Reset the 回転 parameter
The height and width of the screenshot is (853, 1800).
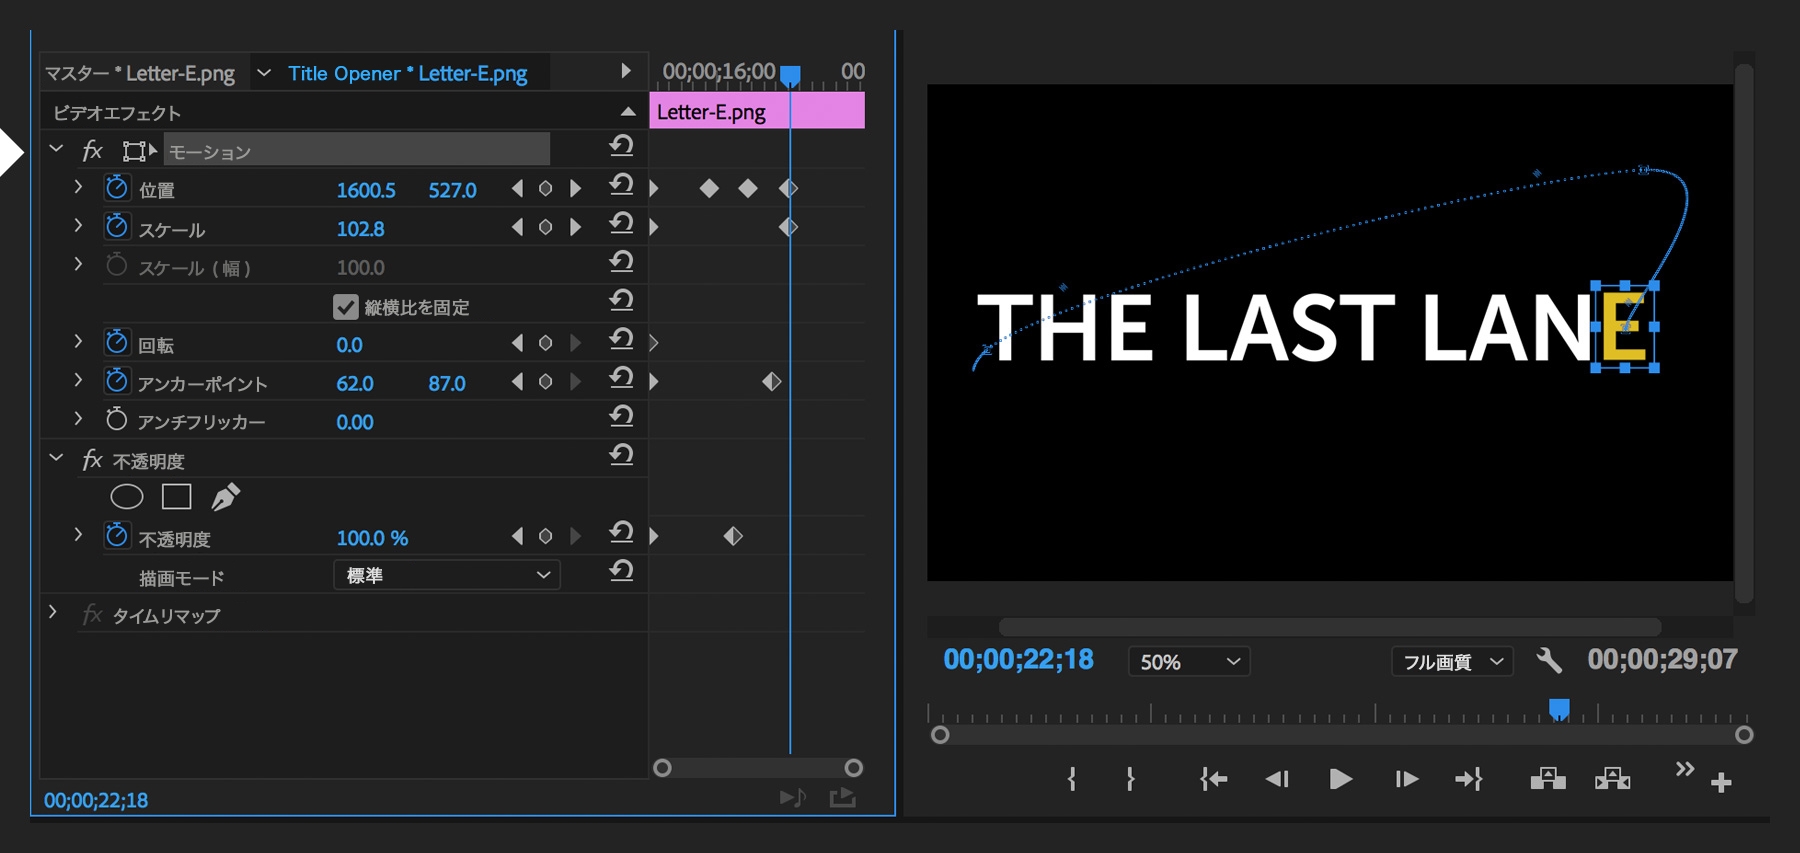coord(621,339)
